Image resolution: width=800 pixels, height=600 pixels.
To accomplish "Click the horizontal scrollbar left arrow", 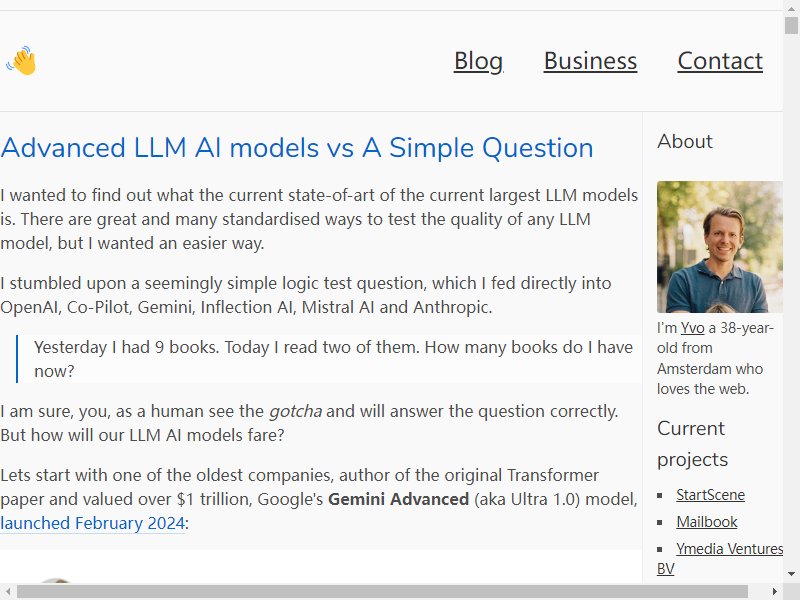I will tap(8, 592).
